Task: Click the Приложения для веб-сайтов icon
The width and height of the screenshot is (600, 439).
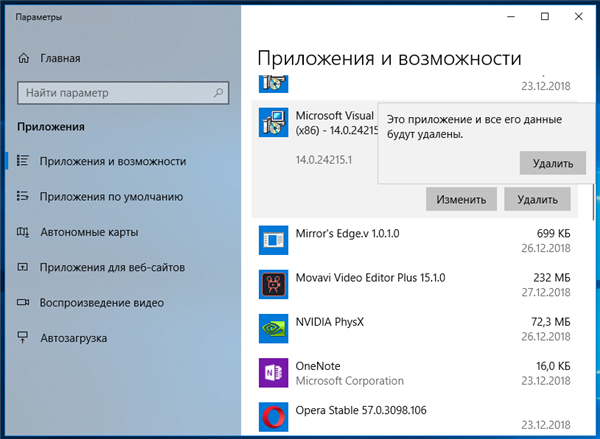Action: click(23, 267)
